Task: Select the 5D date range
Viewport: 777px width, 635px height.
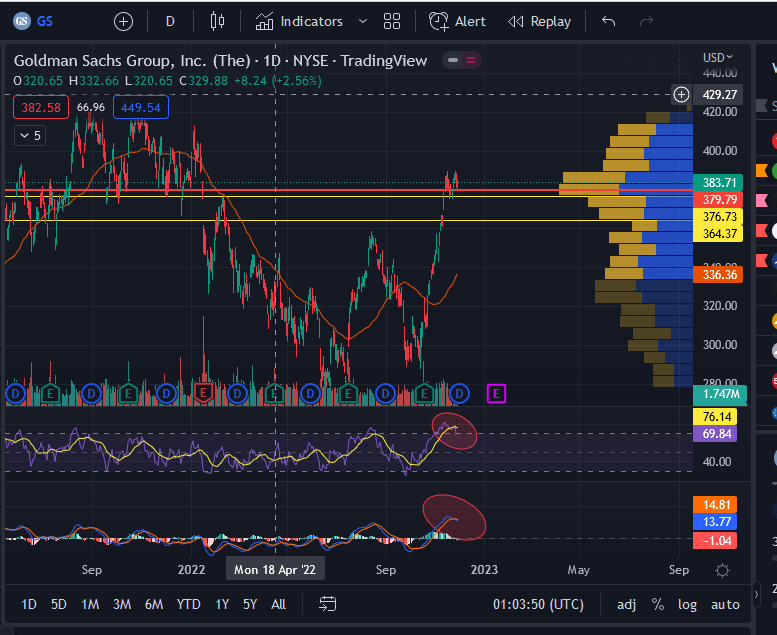Action: coord(58,604)
